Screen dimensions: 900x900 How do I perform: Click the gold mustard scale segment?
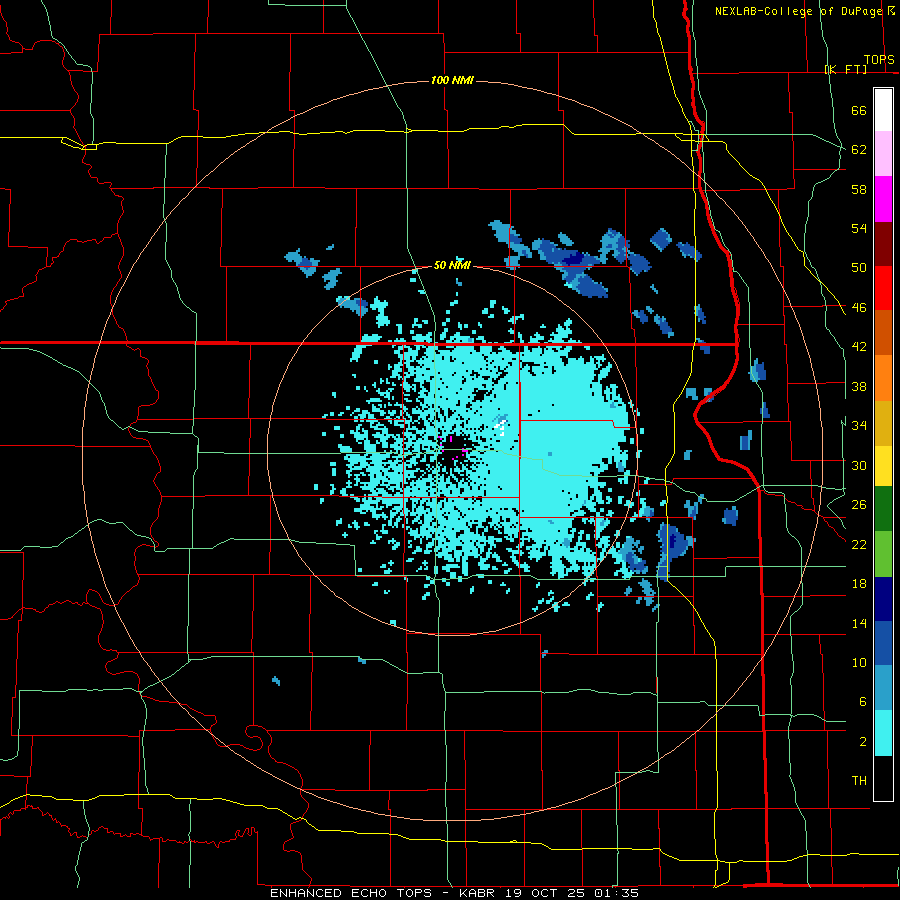883,423
